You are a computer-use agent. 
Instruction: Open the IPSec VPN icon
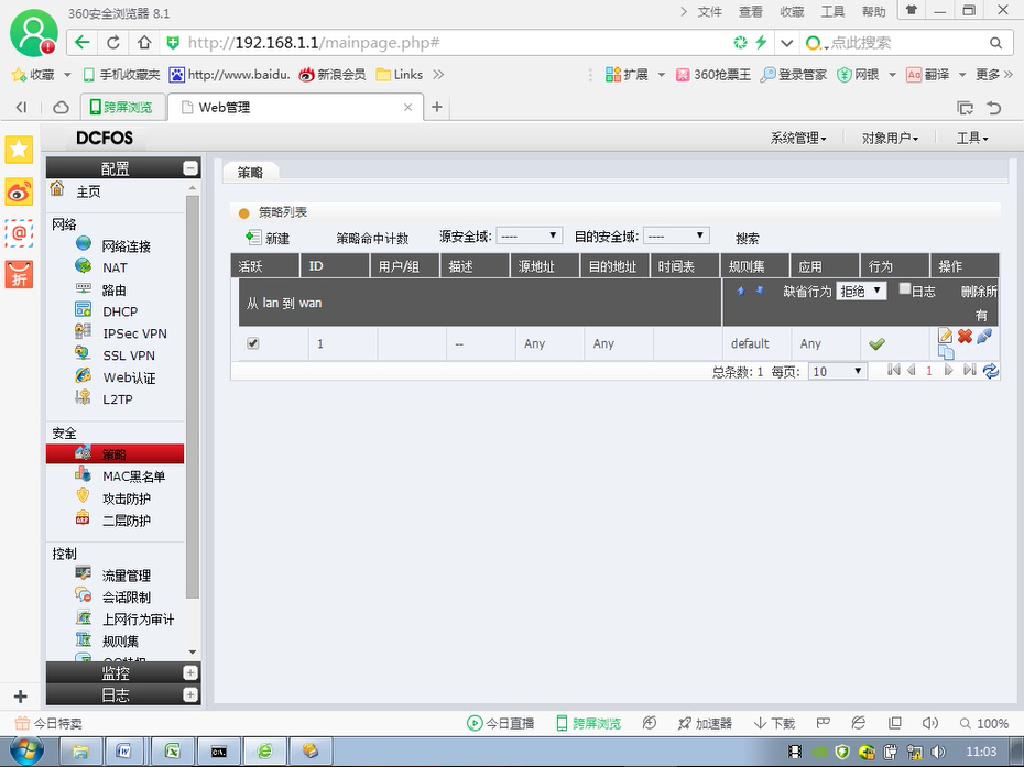pos(83,331)
